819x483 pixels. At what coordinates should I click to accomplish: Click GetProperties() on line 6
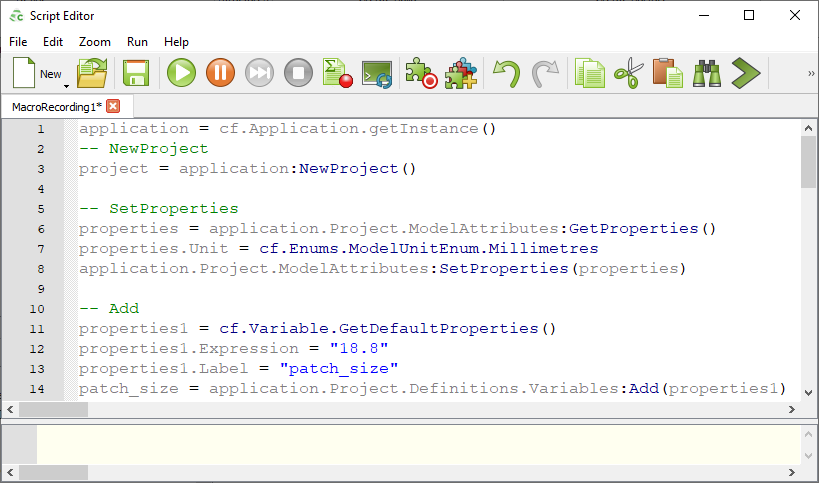pos(642,229)
